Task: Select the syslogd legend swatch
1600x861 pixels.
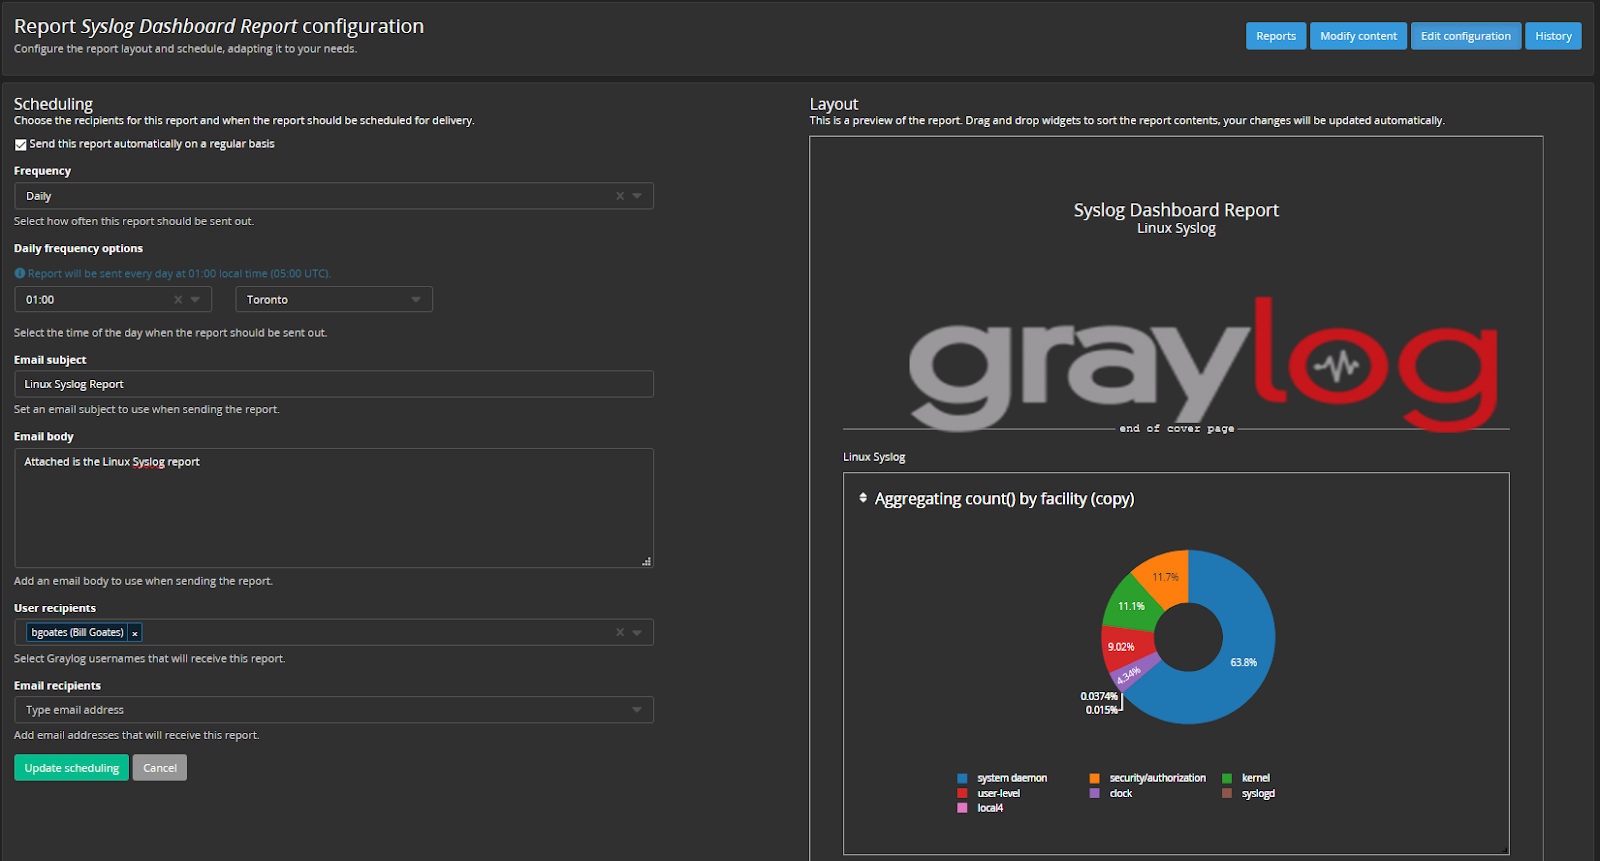Action: (1226, 793)
